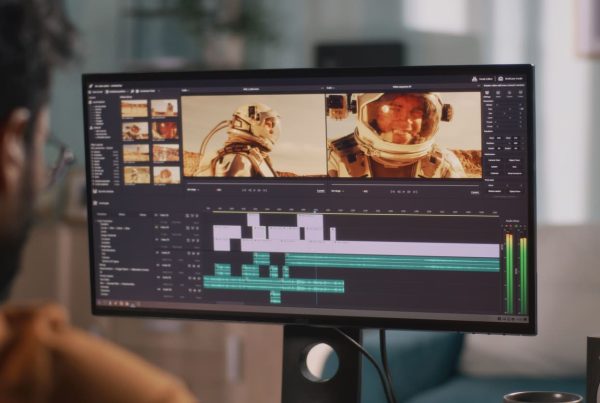
Task: Toggle the first header icon on the top video track
Action: click(187, 216)
